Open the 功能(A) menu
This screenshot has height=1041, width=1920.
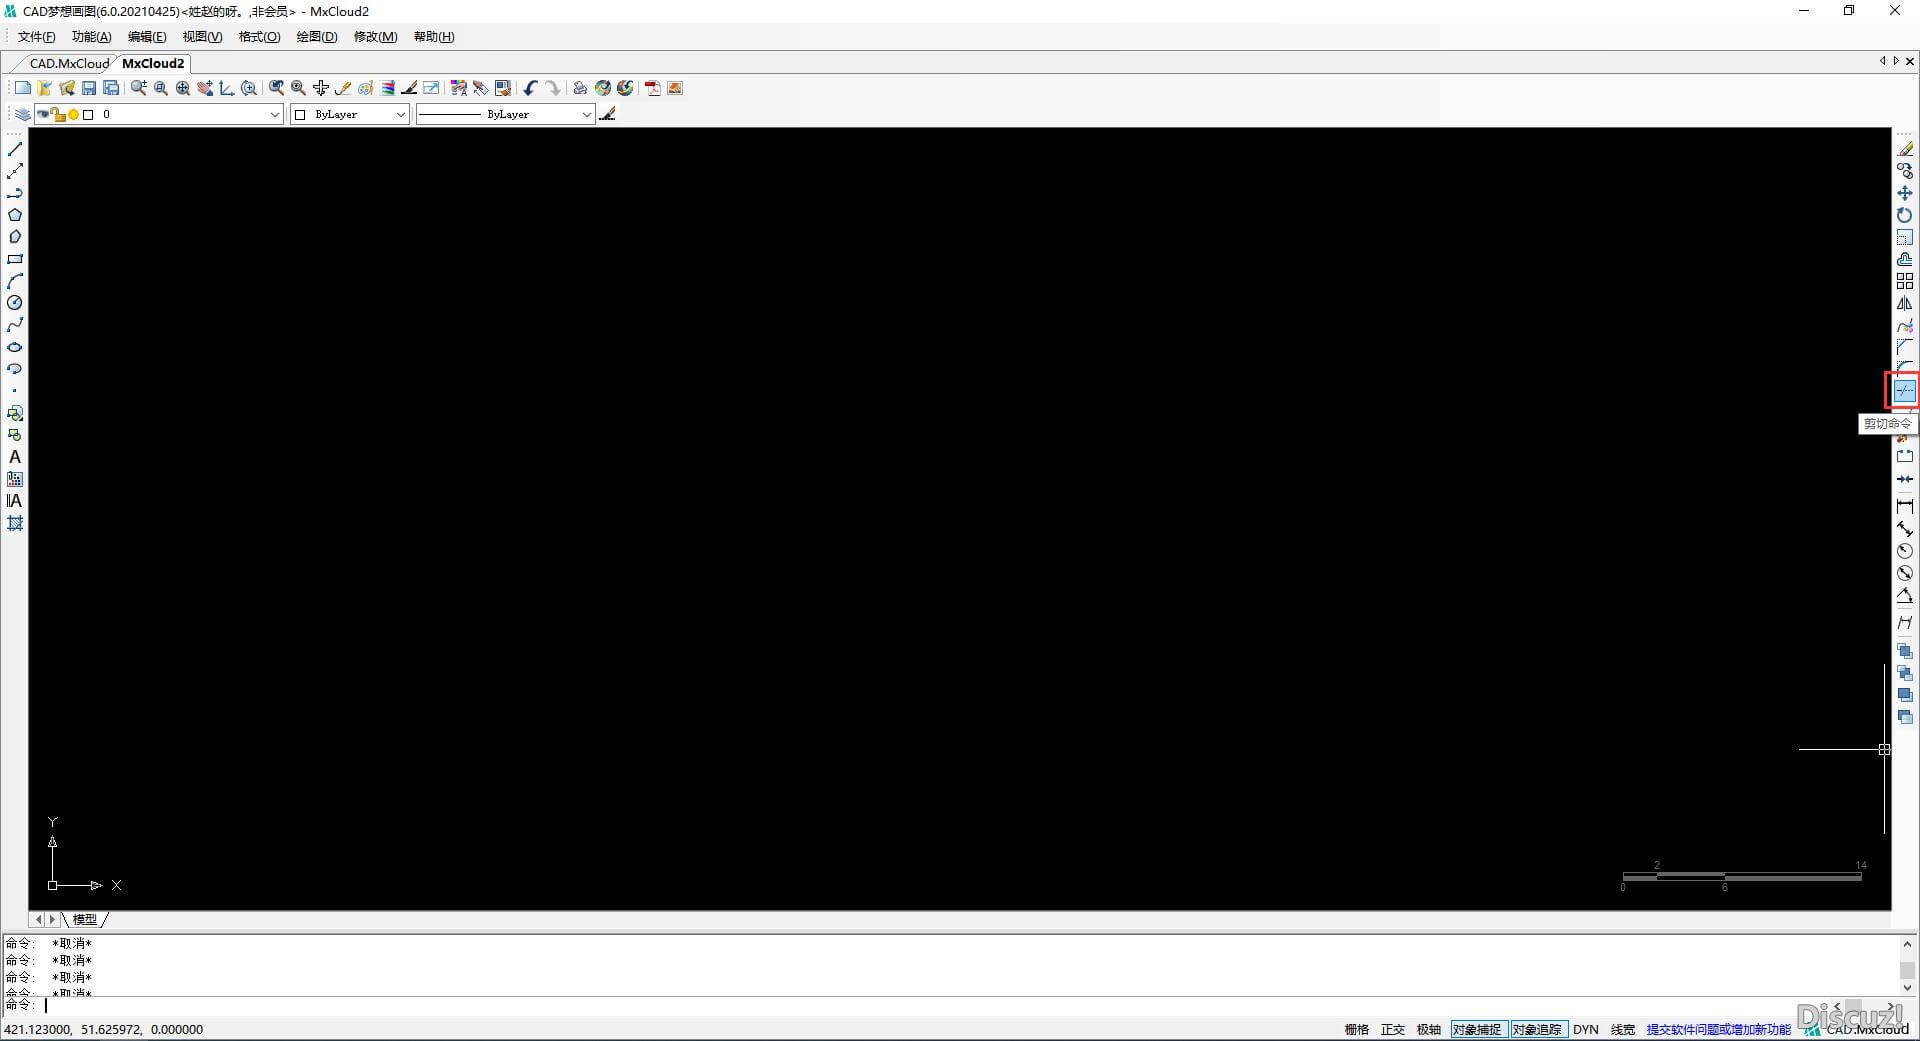click(x=91, y=37)
